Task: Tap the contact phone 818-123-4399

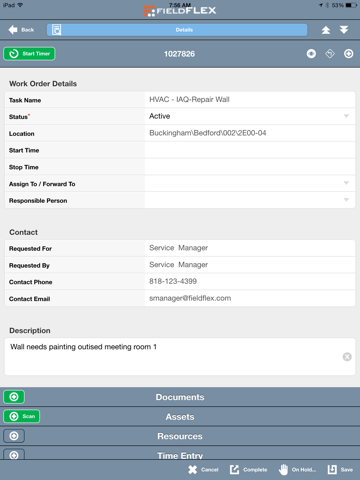Action: [173, 281]
